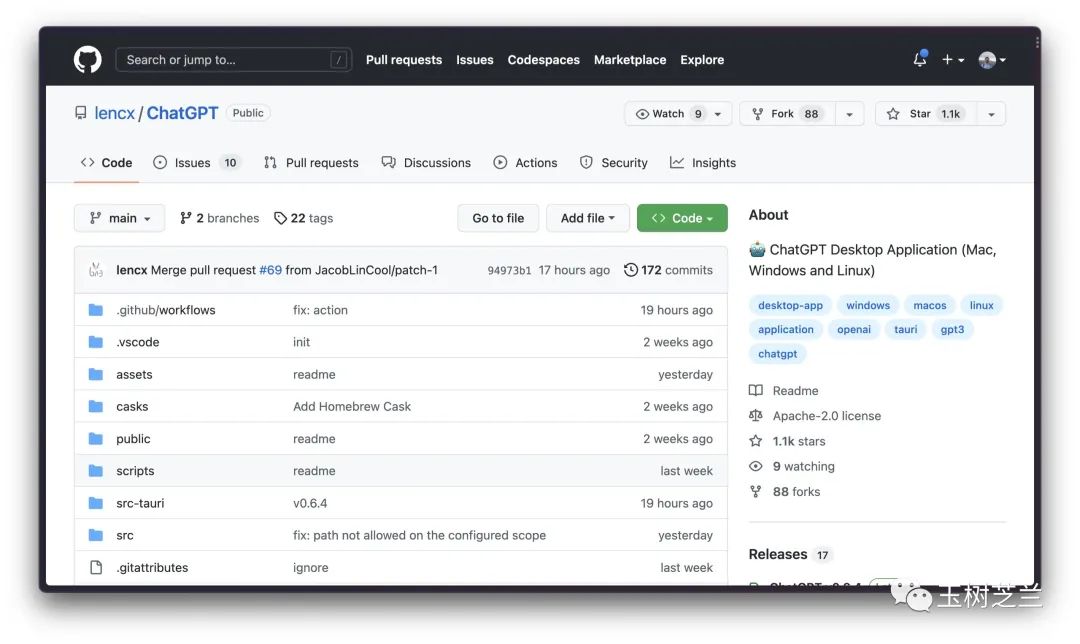Click the .github/workflows folder icon
1080x644 pixels.
96,310
